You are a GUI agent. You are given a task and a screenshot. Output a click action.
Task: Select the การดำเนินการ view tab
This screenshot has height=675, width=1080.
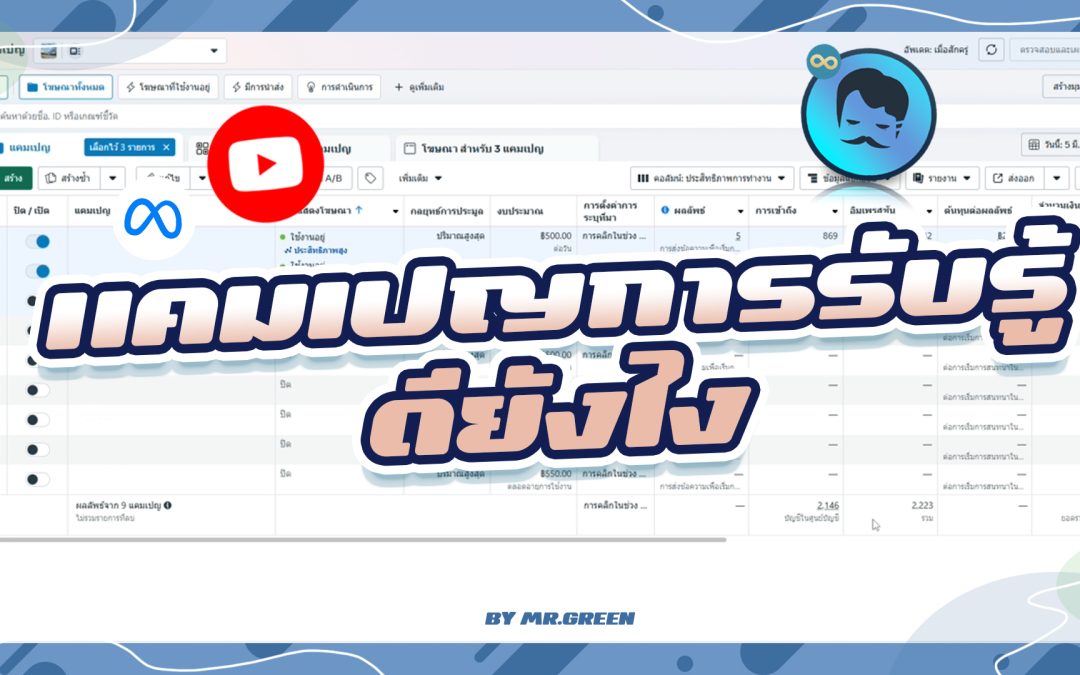tap(339, 87)
